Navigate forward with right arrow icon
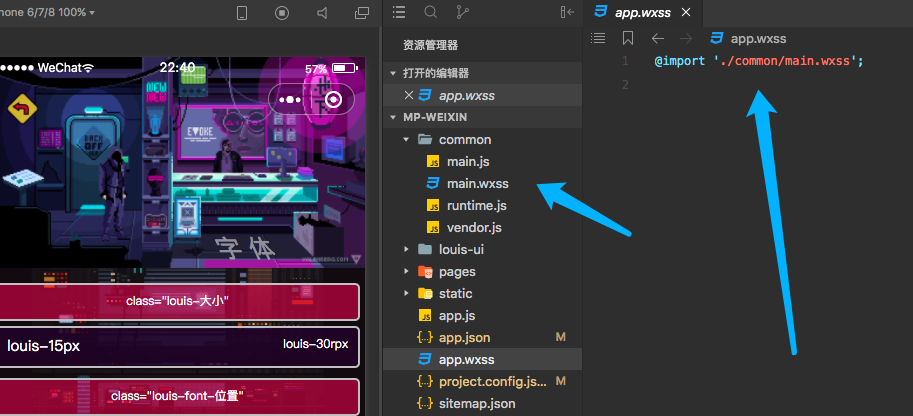The image size is (913, 416). tap(686, 38)
